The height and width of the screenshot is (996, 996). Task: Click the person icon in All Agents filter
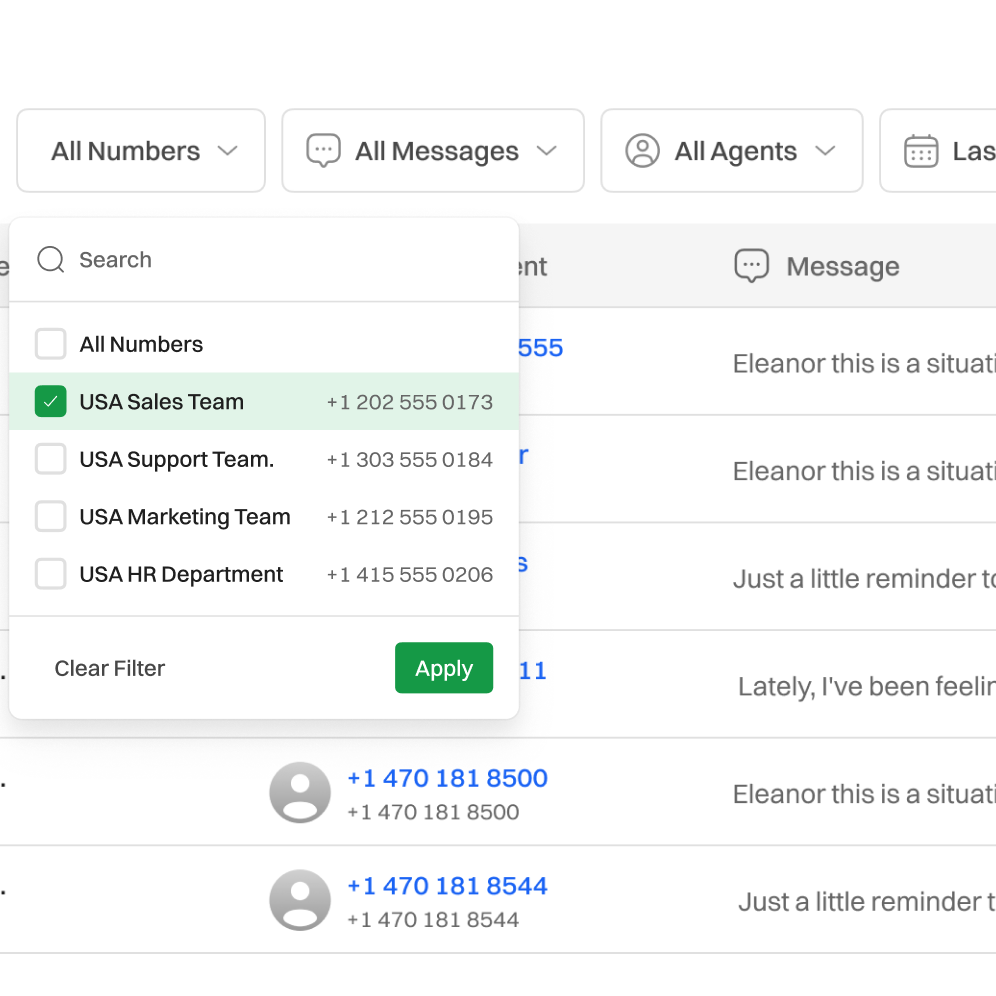(x=642, y=151)
